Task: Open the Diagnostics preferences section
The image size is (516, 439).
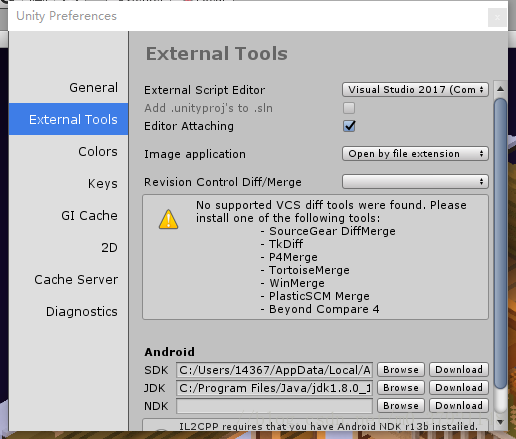Action: 82,312
